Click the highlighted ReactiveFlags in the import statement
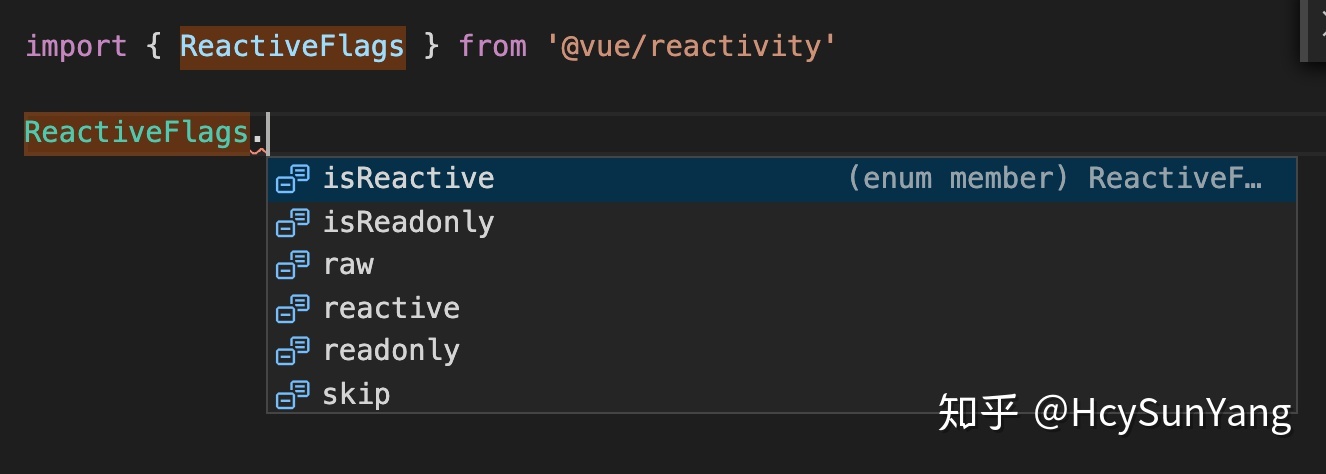This screenshot has height=474, width=1326. (x=292, y=46)
